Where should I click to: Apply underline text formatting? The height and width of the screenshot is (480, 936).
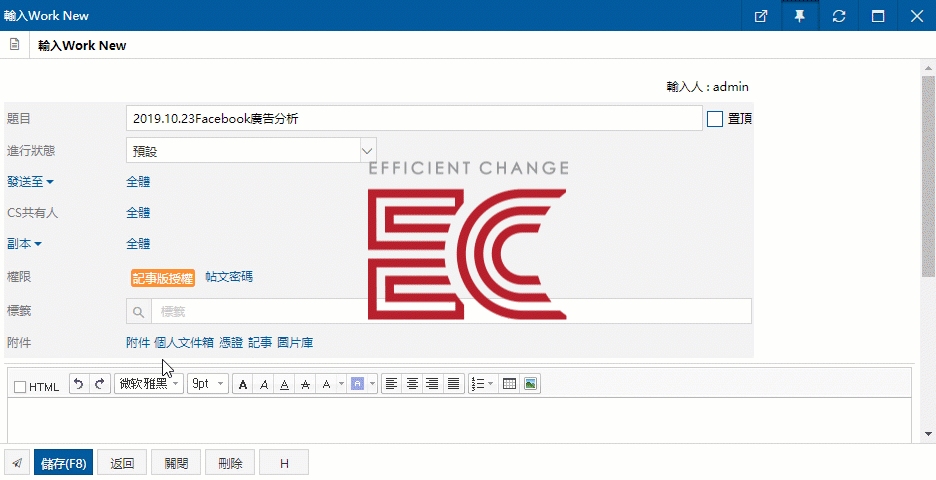(x=284, y=384)
